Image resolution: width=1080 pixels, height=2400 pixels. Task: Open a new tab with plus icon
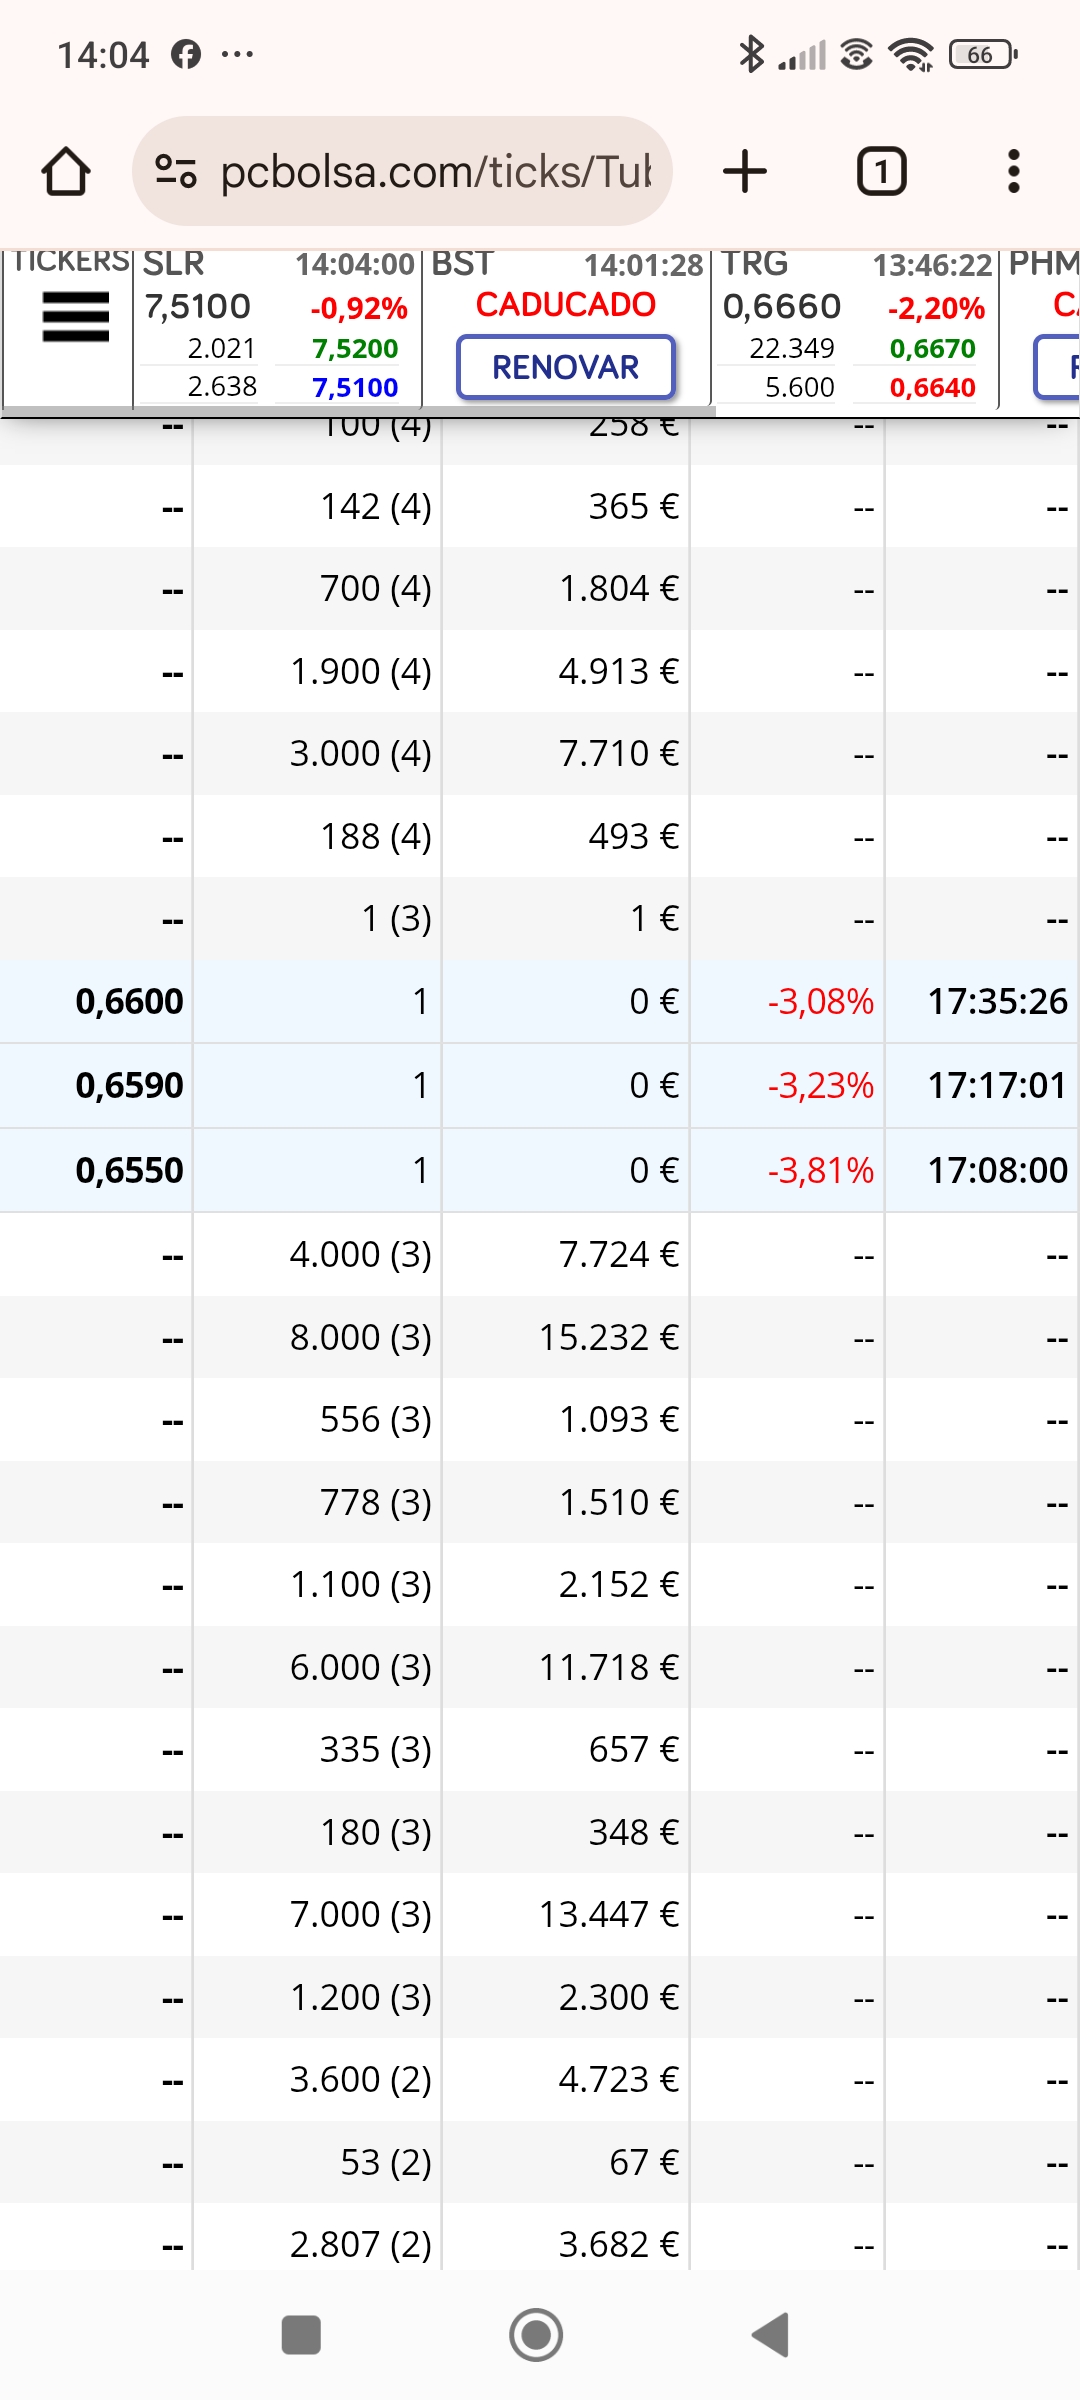745,171
